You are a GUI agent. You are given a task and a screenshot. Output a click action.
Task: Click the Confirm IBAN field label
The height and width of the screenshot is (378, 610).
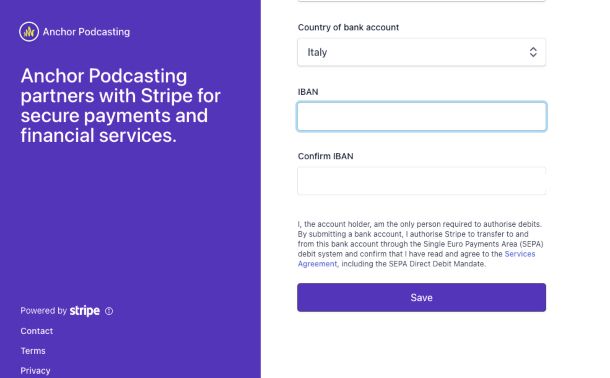(326, 156)
